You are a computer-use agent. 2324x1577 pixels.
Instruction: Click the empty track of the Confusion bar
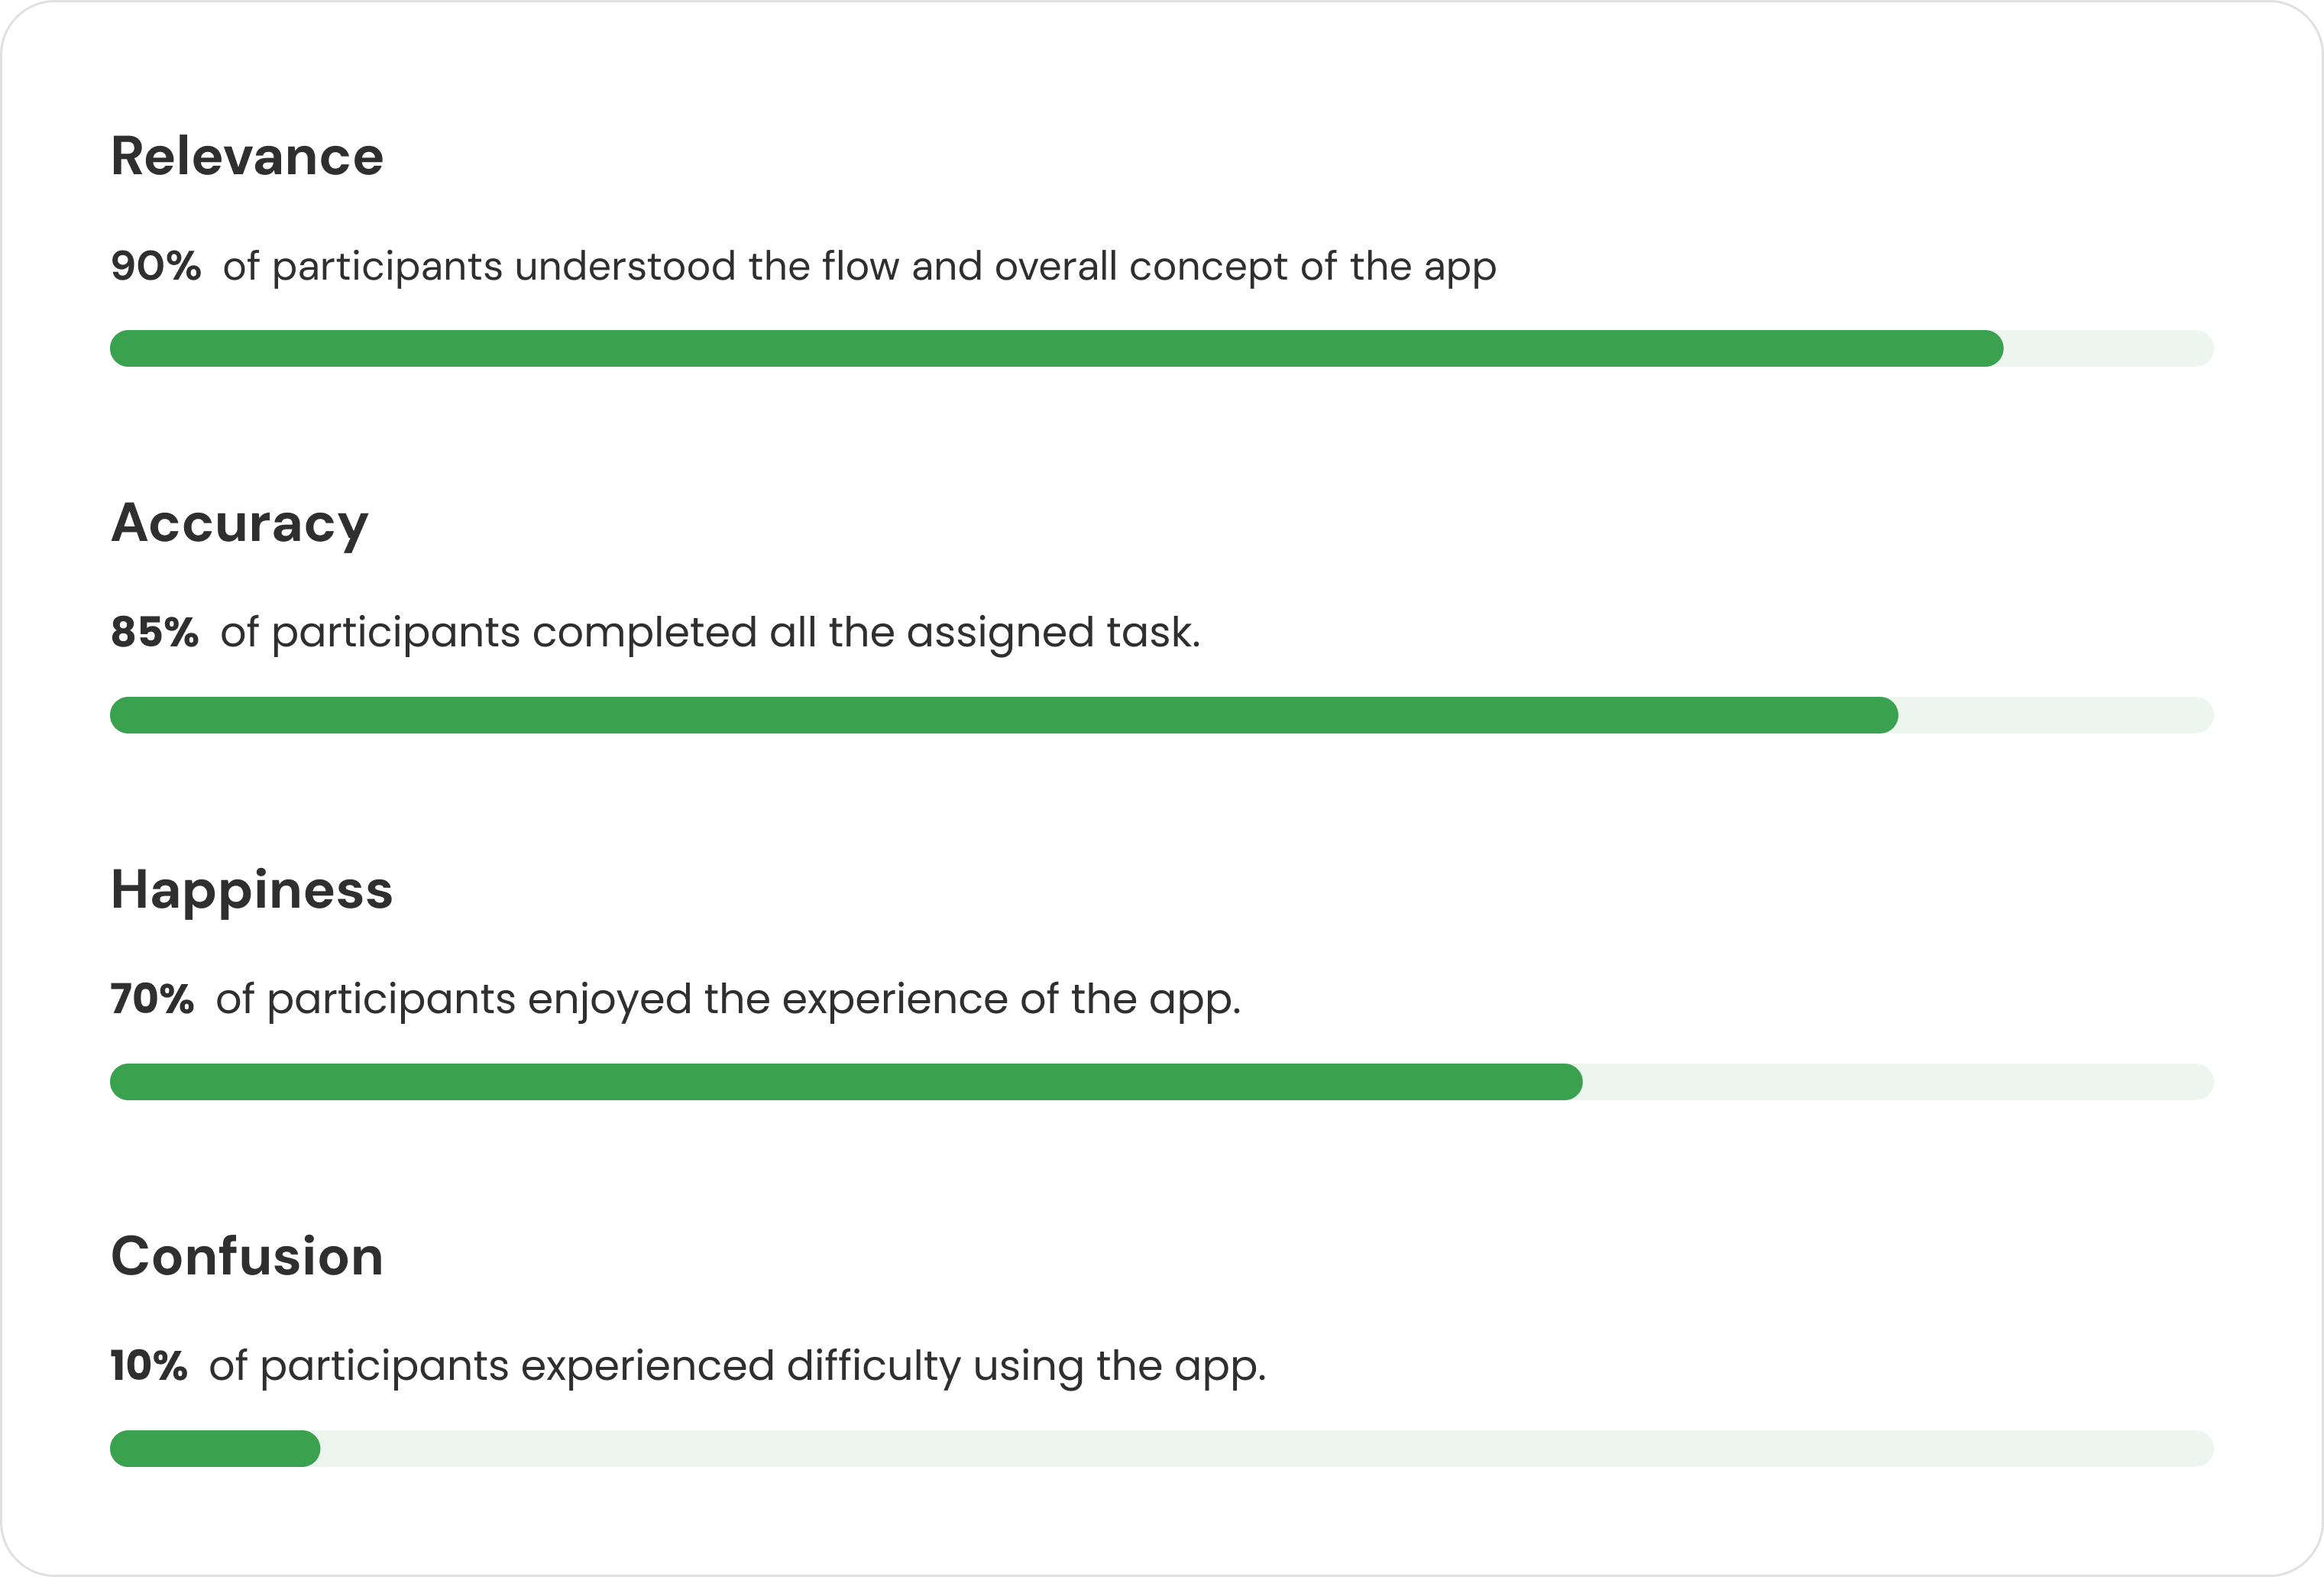pyautogui.click(x=1265, y=1448)
